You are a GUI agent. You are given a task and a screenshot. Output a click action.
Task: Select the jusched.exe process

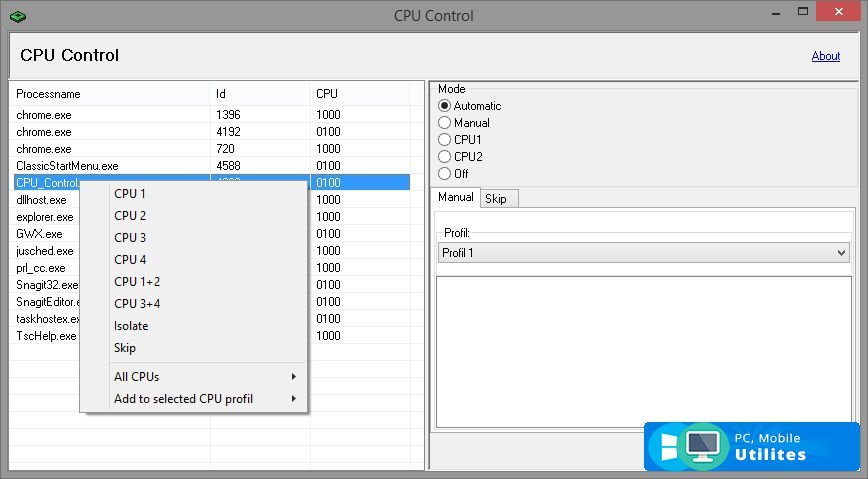45,251
